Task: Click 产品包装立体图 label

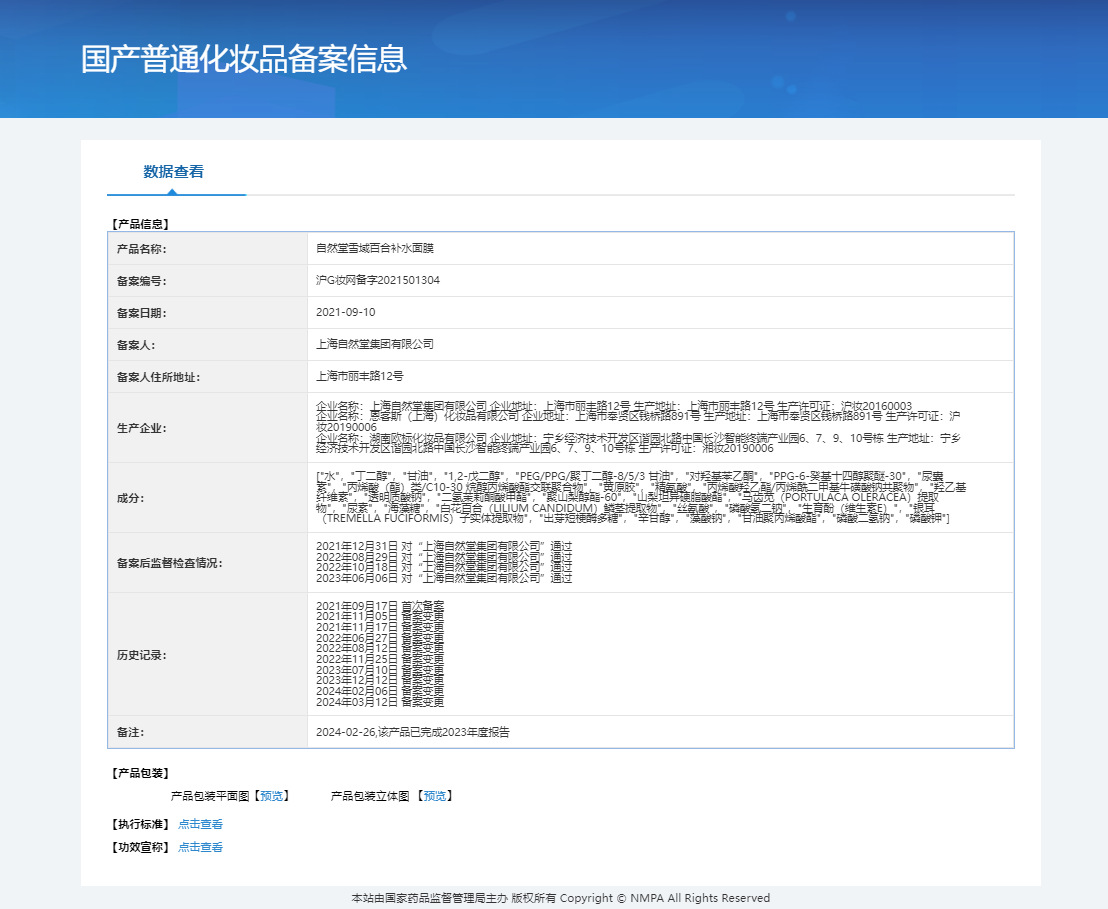Action: pos(370,796)
